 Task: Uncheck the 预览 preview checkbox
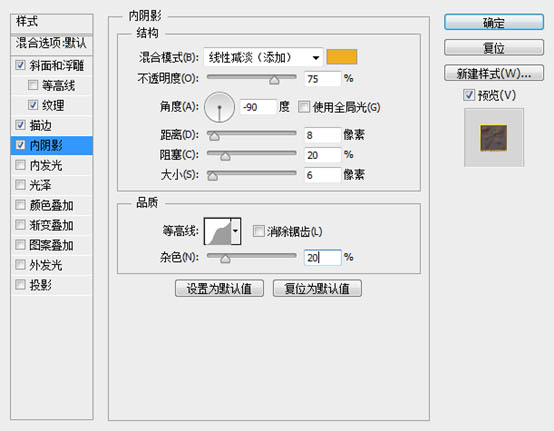pyautogui.click(x=469, y=95)
